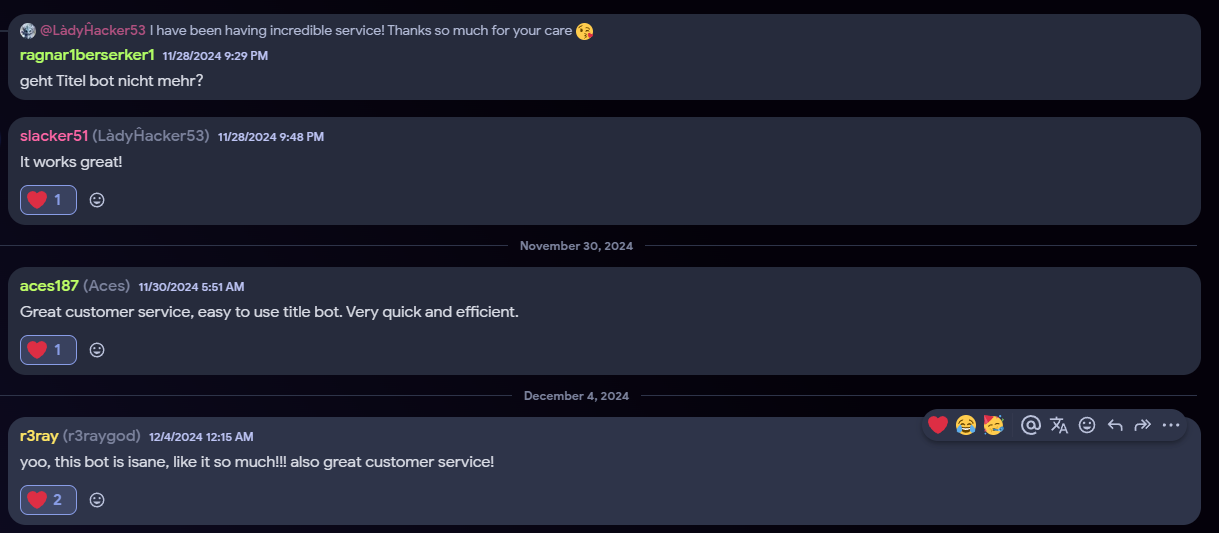Add reaction smiley under aces187's message
Screen dimensions: 1219x533
(x=97, y=350)
